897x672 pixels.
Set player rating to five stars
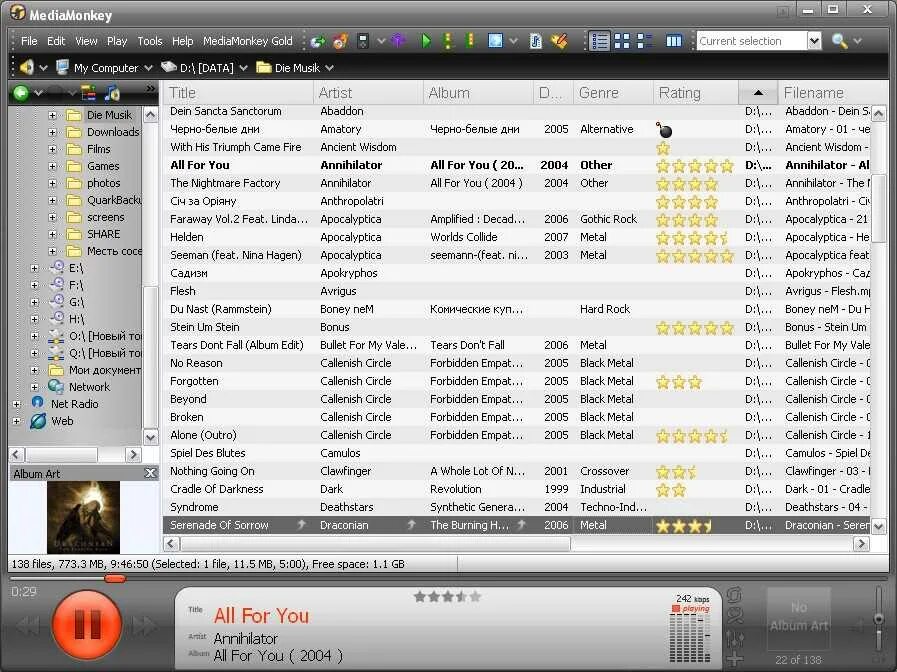(475, 597)
